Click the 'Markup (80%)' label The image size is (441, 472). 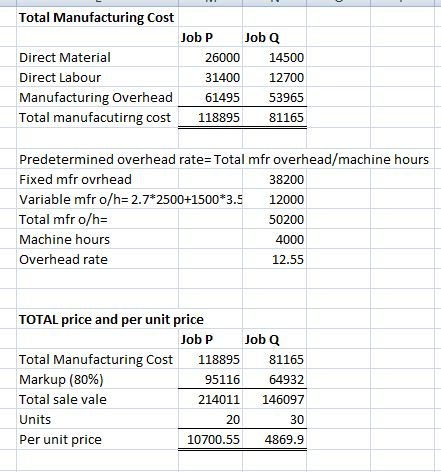pos(61,380)
